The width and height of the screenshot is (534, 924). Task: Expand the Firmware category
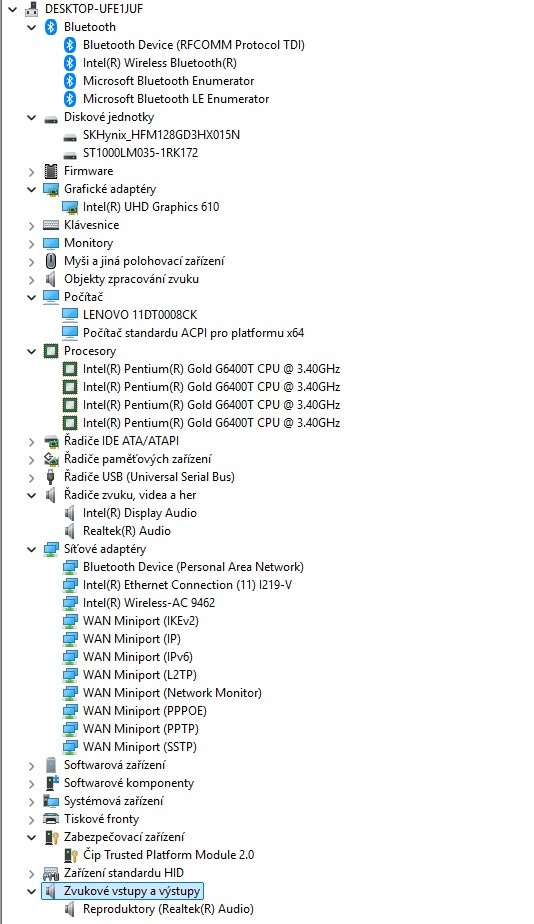coord(32,171)
